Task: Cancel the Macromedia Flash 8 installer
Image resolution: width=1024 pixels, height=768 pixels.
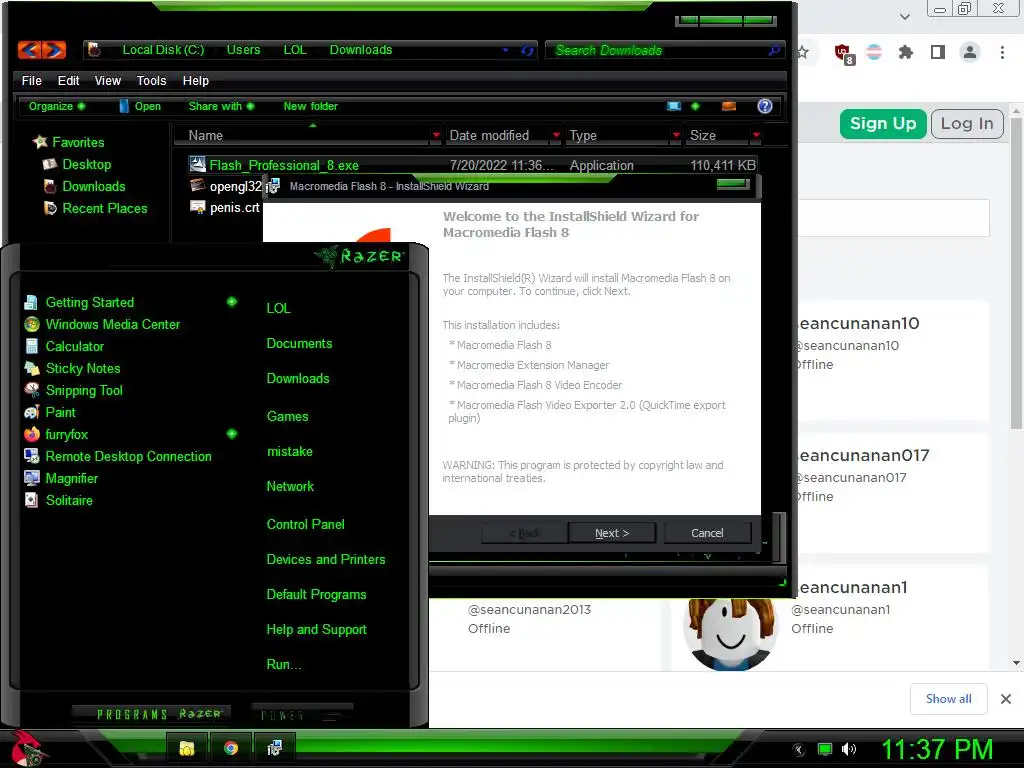Action: click(x=707, y=533)
